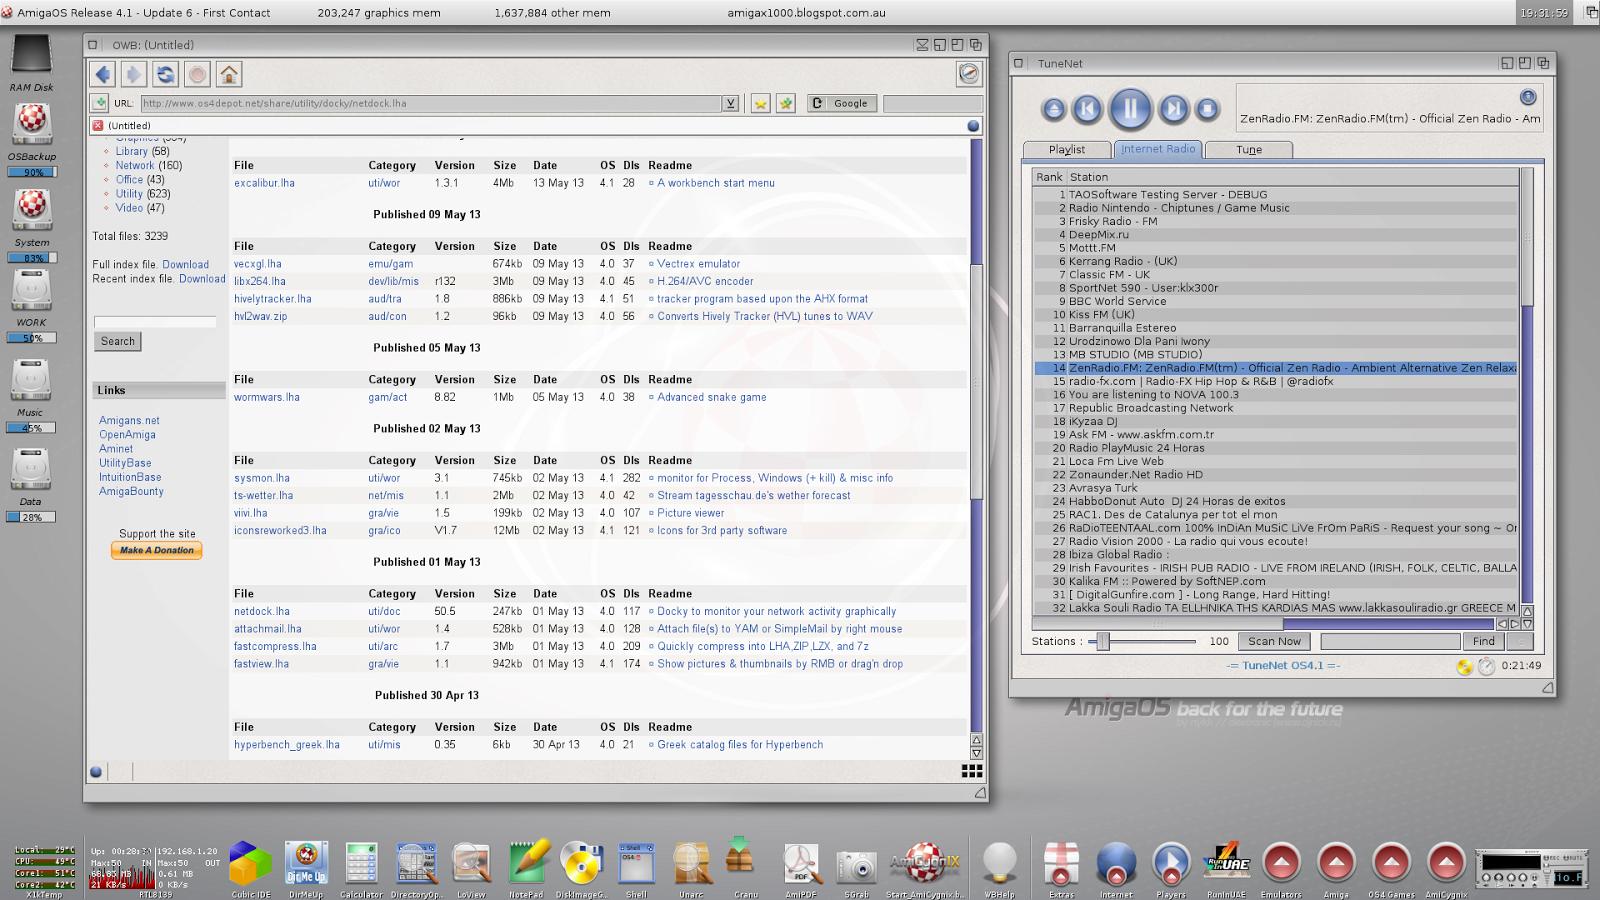Click the add-tab icon beside URL label

99,103
